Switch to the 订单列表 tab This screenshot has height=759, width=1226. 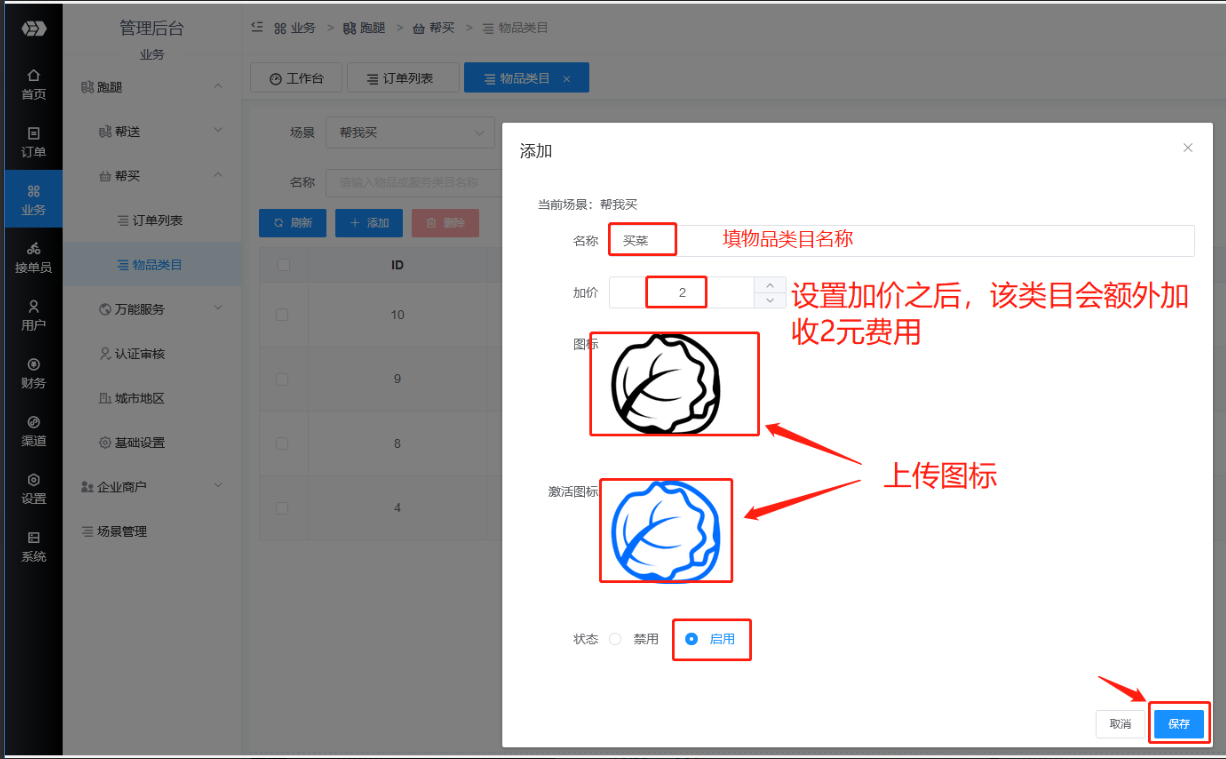tap(402, 78)
